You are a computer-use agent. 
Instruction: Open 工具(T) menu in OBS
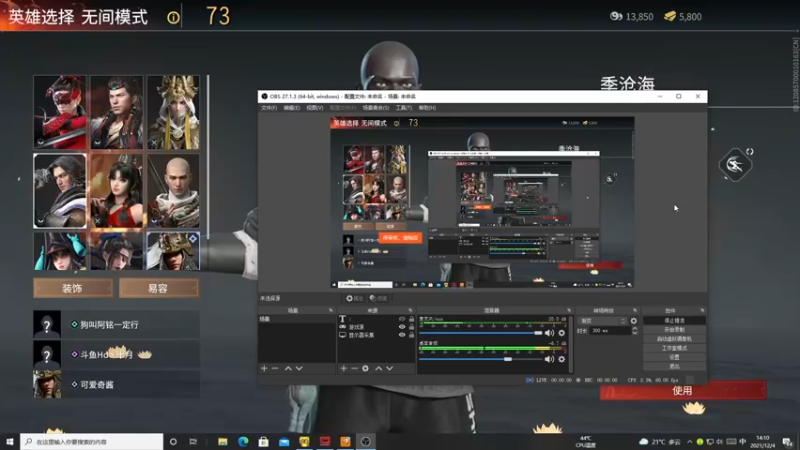(x=404, y=108)
